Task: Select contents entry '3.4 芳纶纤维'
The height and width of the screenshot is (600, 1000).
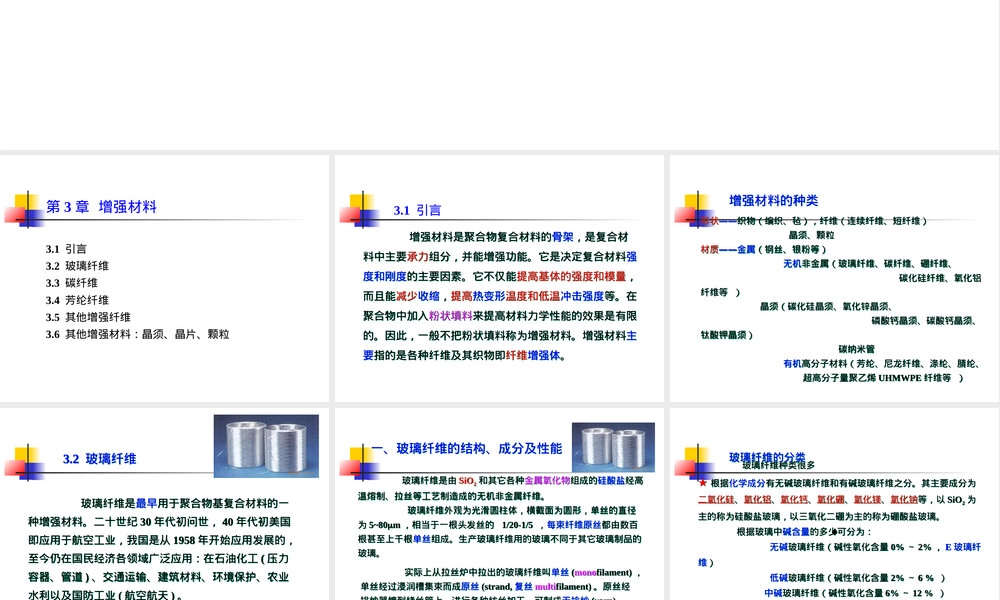Action: coord(77,300)
